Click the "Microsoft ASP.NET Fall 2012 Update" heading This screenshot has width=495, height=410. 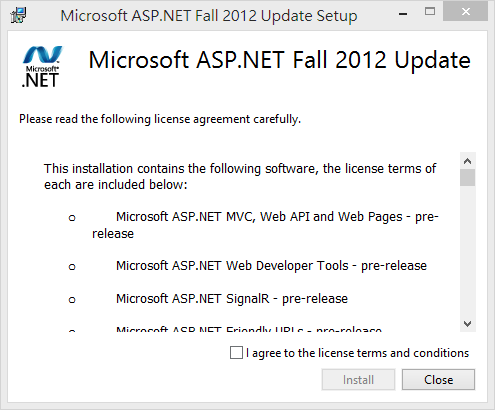click(x=279, y=61)
